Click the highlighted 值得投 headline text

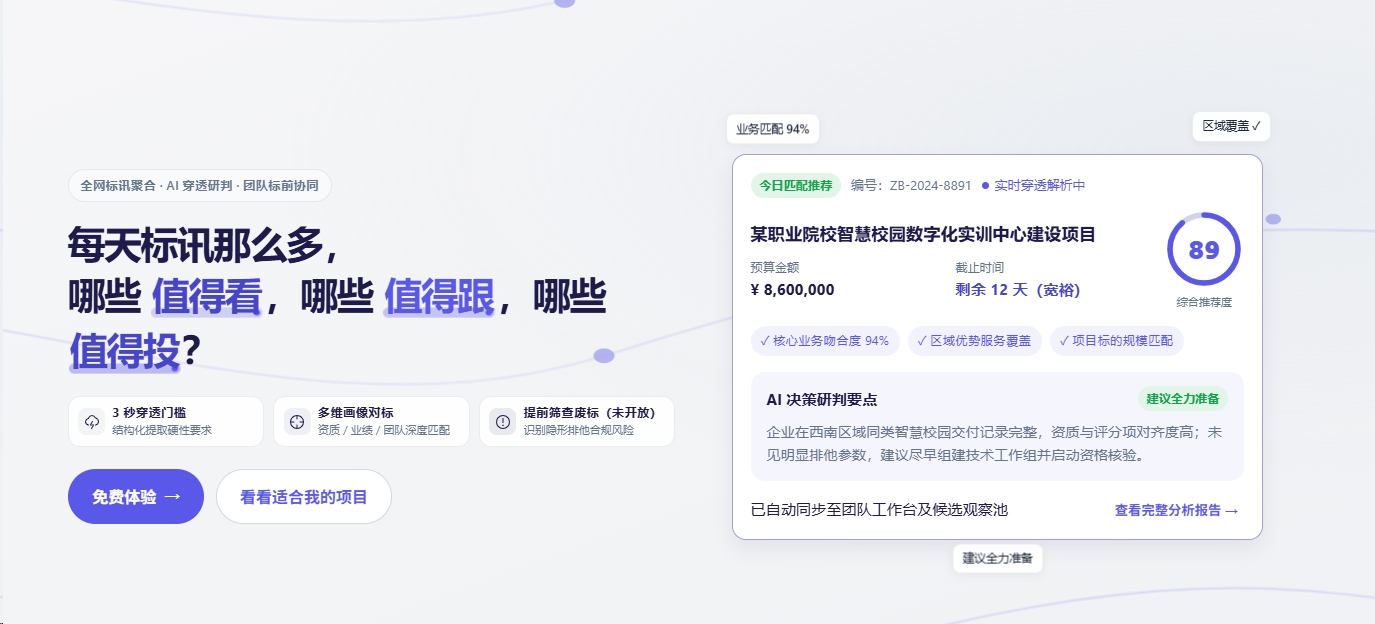125,351
